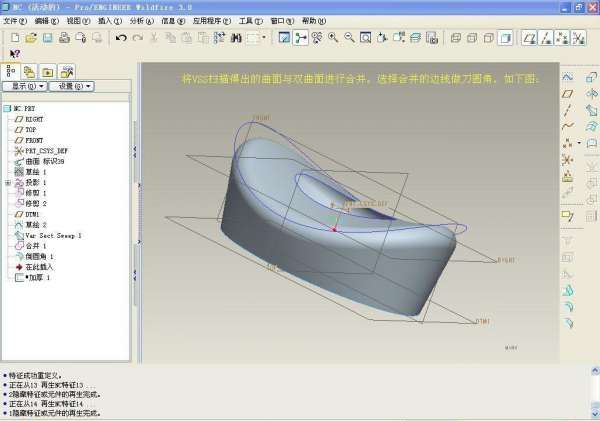Open the connections tab in navigator
The width and height of the screenshot is (600, 421).
click(x=67, y=72)
